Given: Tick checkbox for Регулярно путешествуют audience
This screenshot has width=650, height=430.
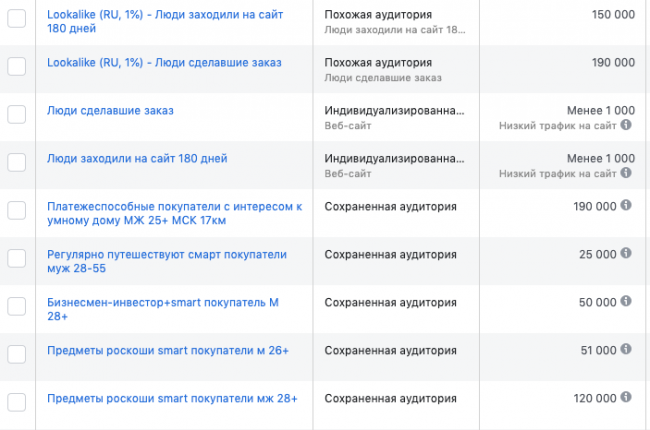Looking at the screenshot, I should pos(17,258).
